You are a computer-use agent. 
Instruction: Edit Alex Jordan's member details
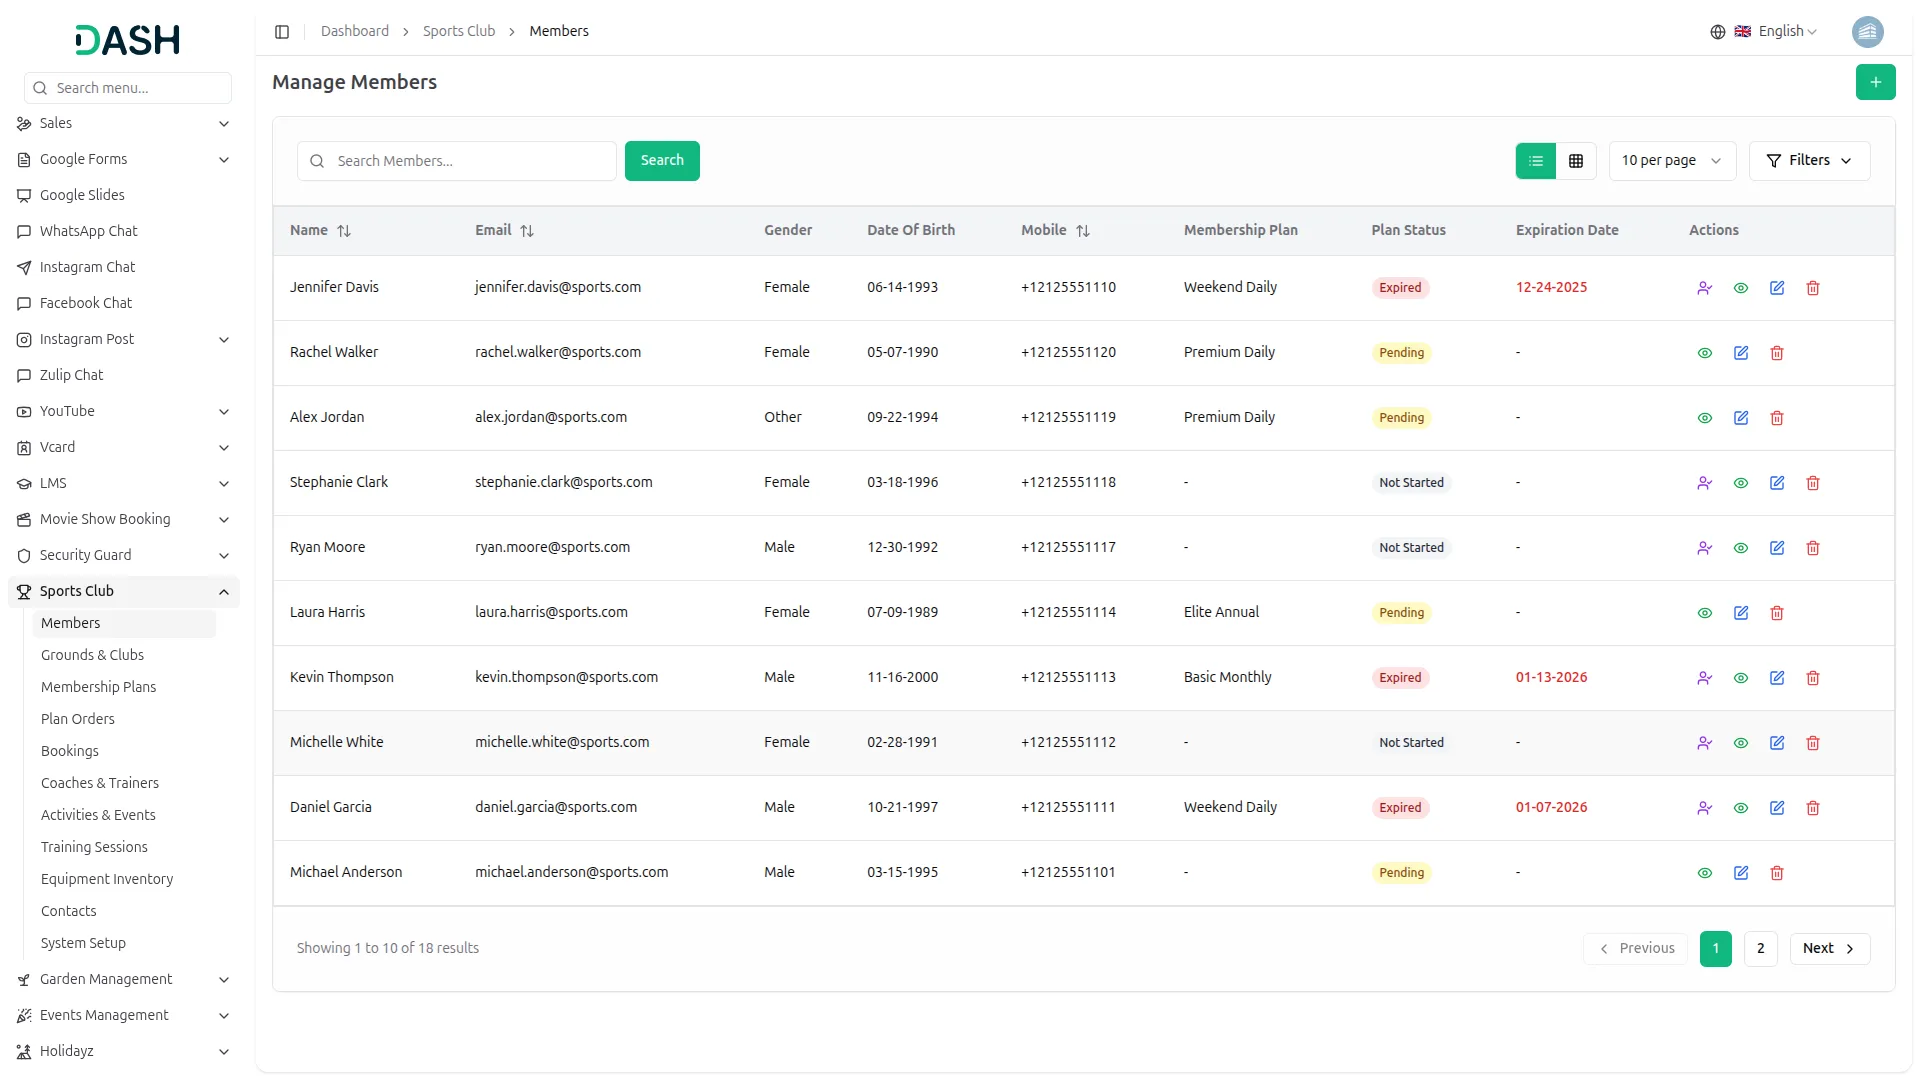[1740, 418]
